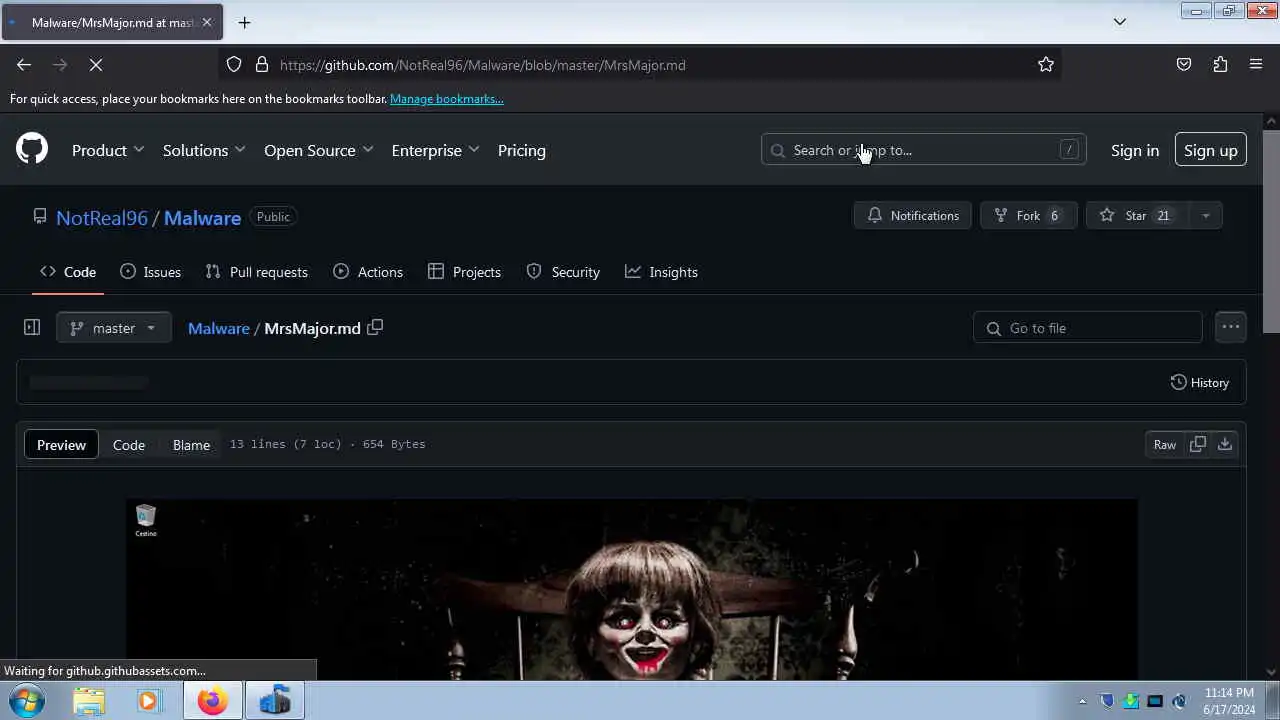
Task: Open the Malware repository title link
Action: click(202, 217)
